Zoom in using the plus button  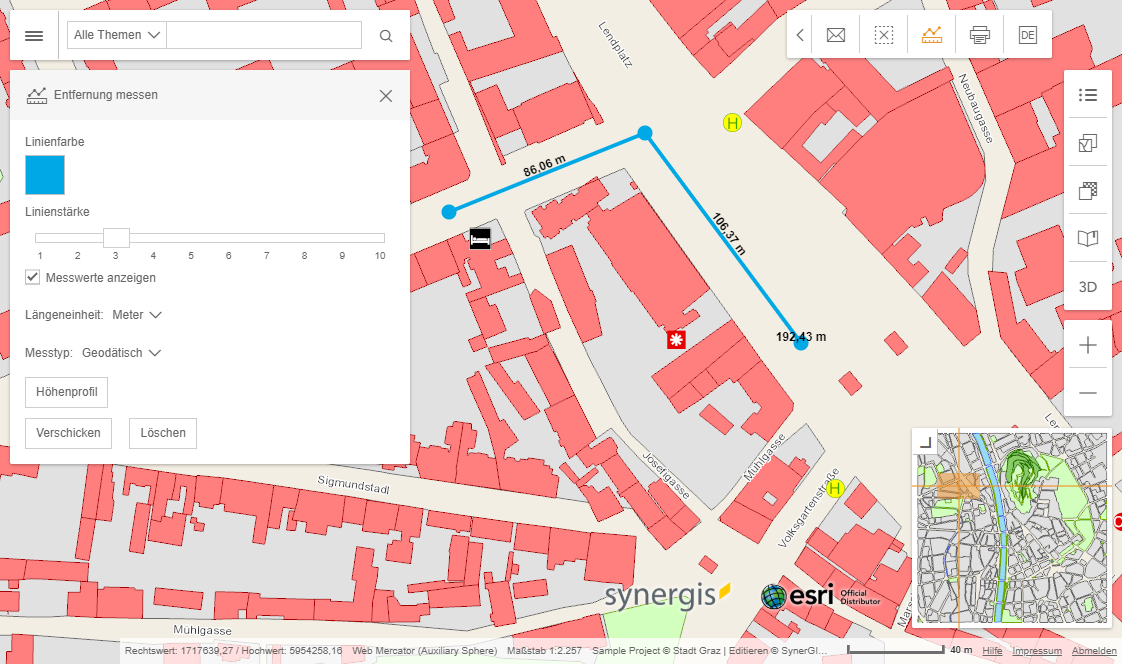tap(1087, 345)
